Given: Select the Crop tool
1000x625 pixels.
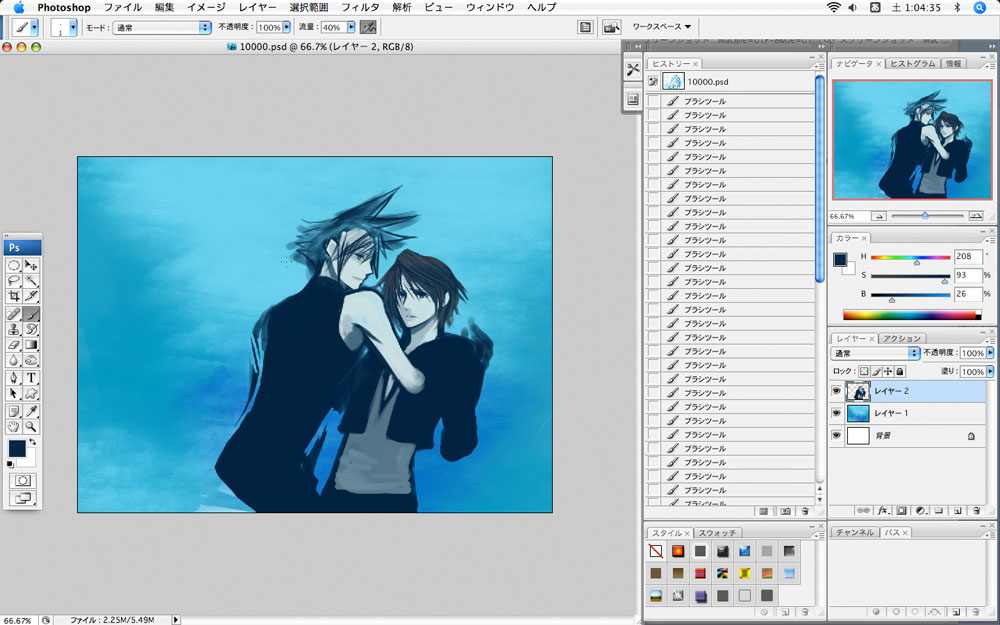Looking at the screenshot, I should click(x=14, y=297).
